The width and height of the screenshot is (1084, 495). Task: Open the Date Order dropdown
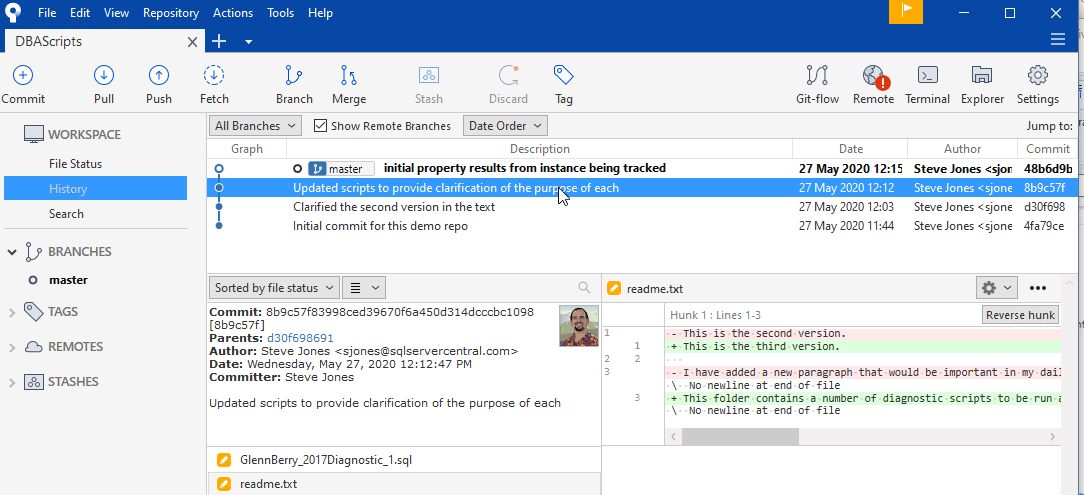506,126
